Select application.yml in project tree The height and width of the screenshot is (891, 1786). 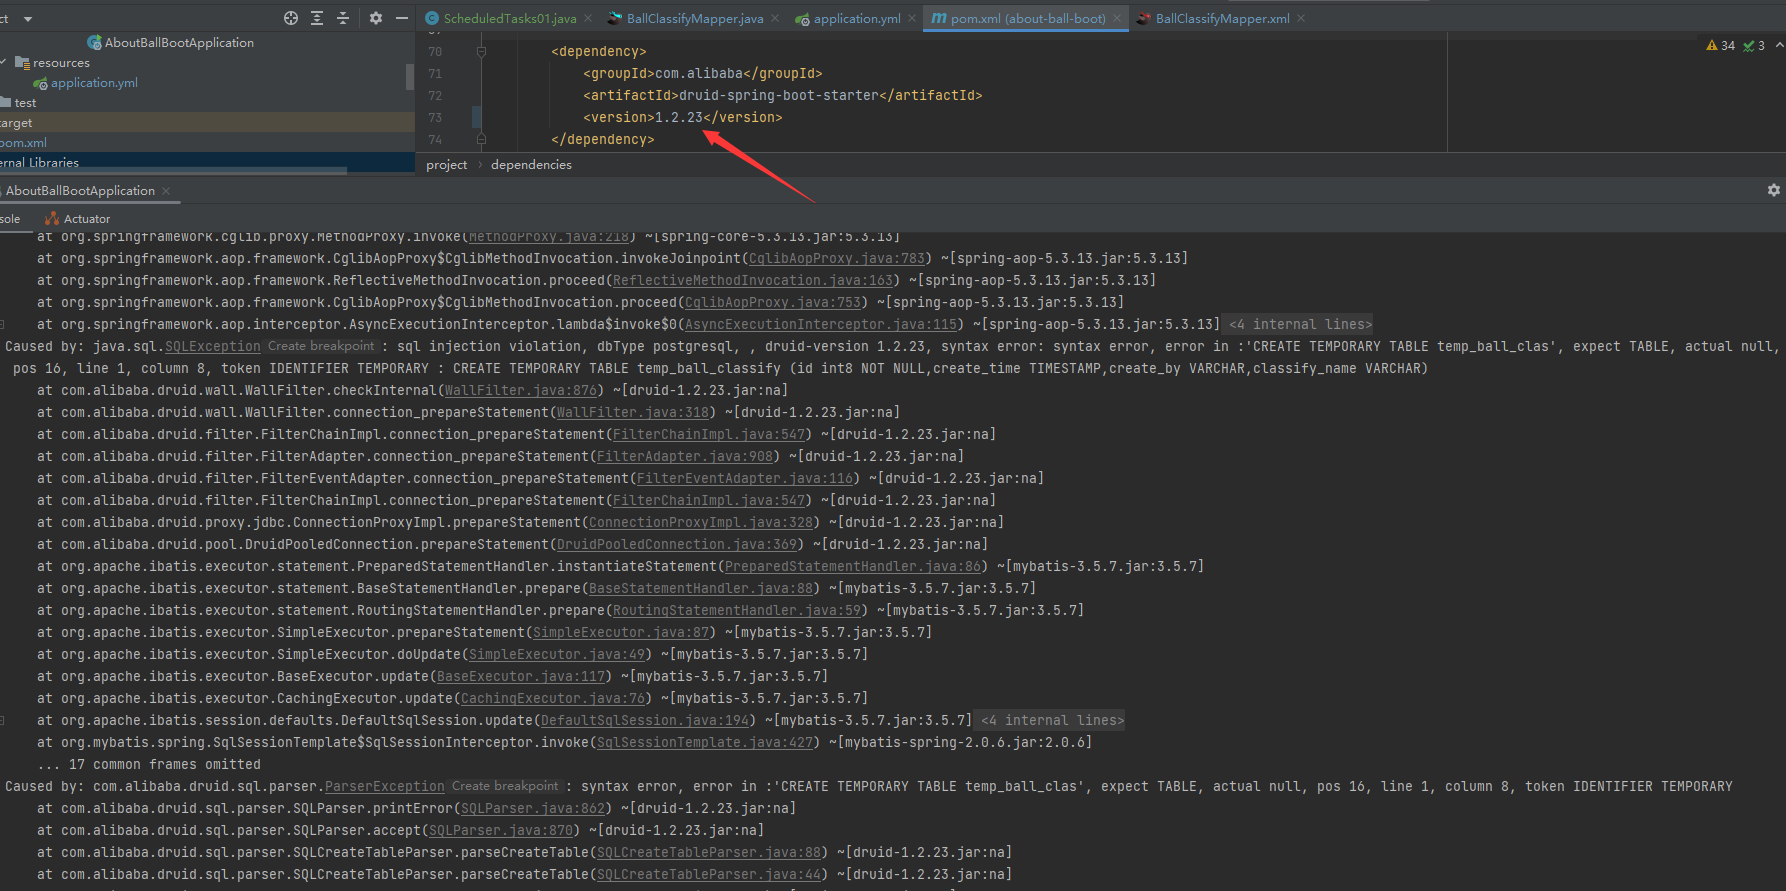(x=86, y=83)
